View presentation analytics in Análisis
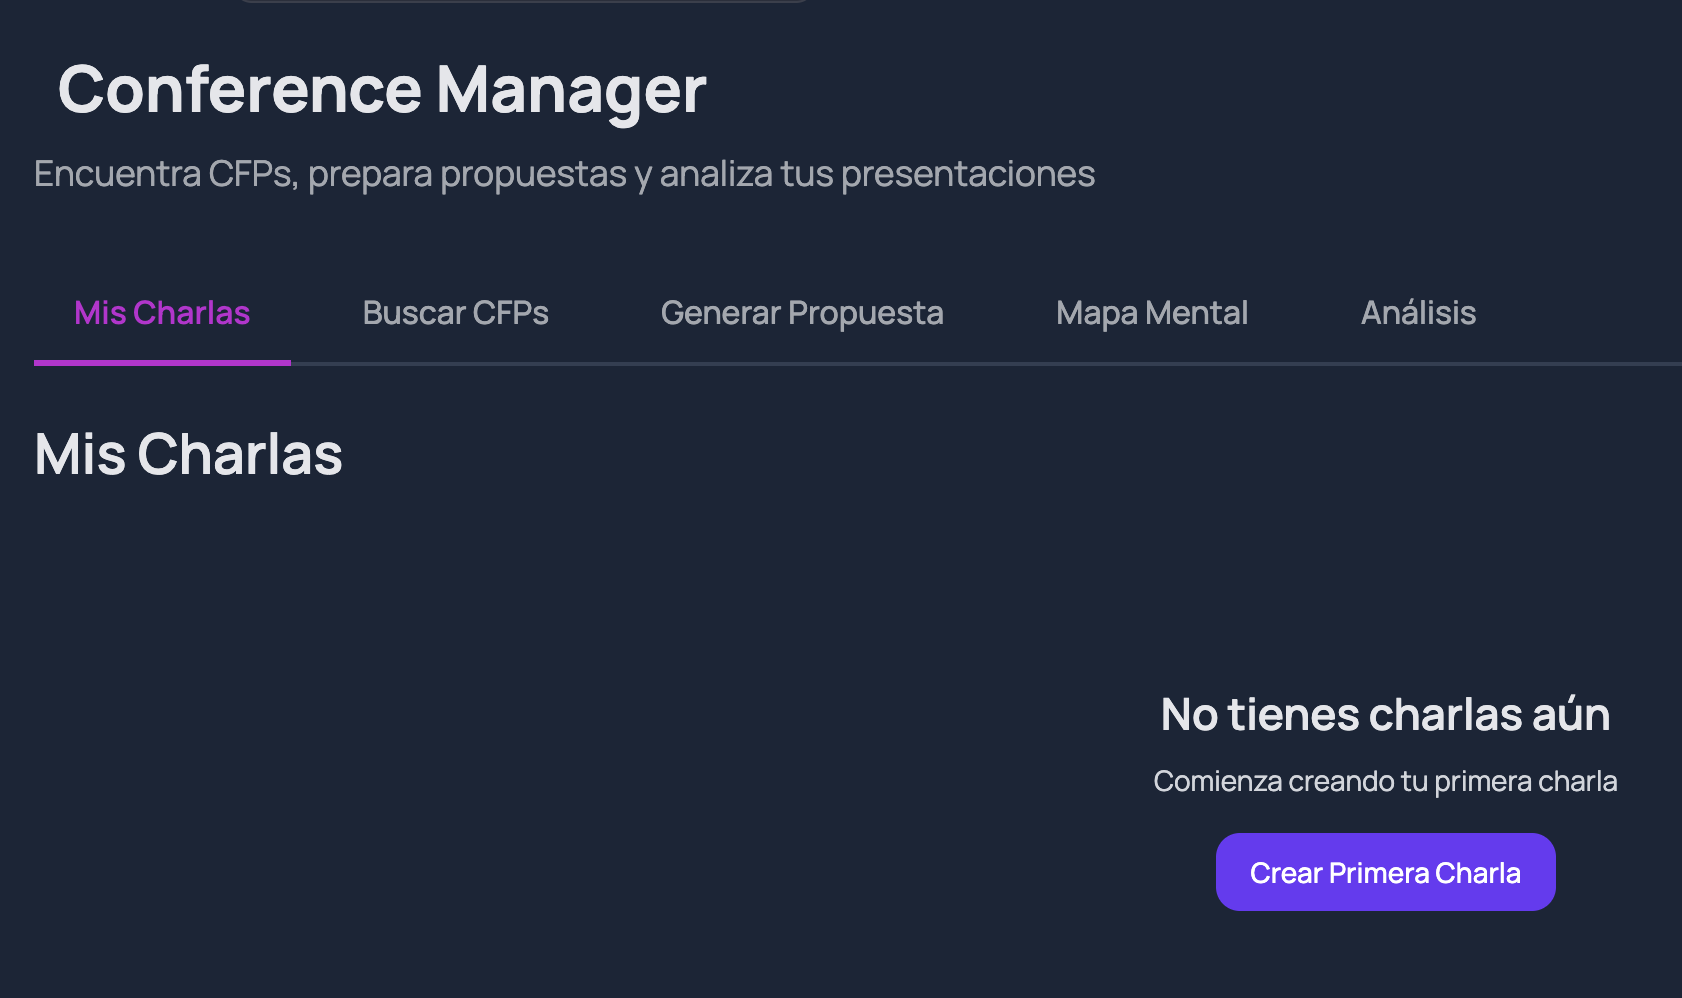This screenshot has height=998, width=1682. tap(1418, 312)
